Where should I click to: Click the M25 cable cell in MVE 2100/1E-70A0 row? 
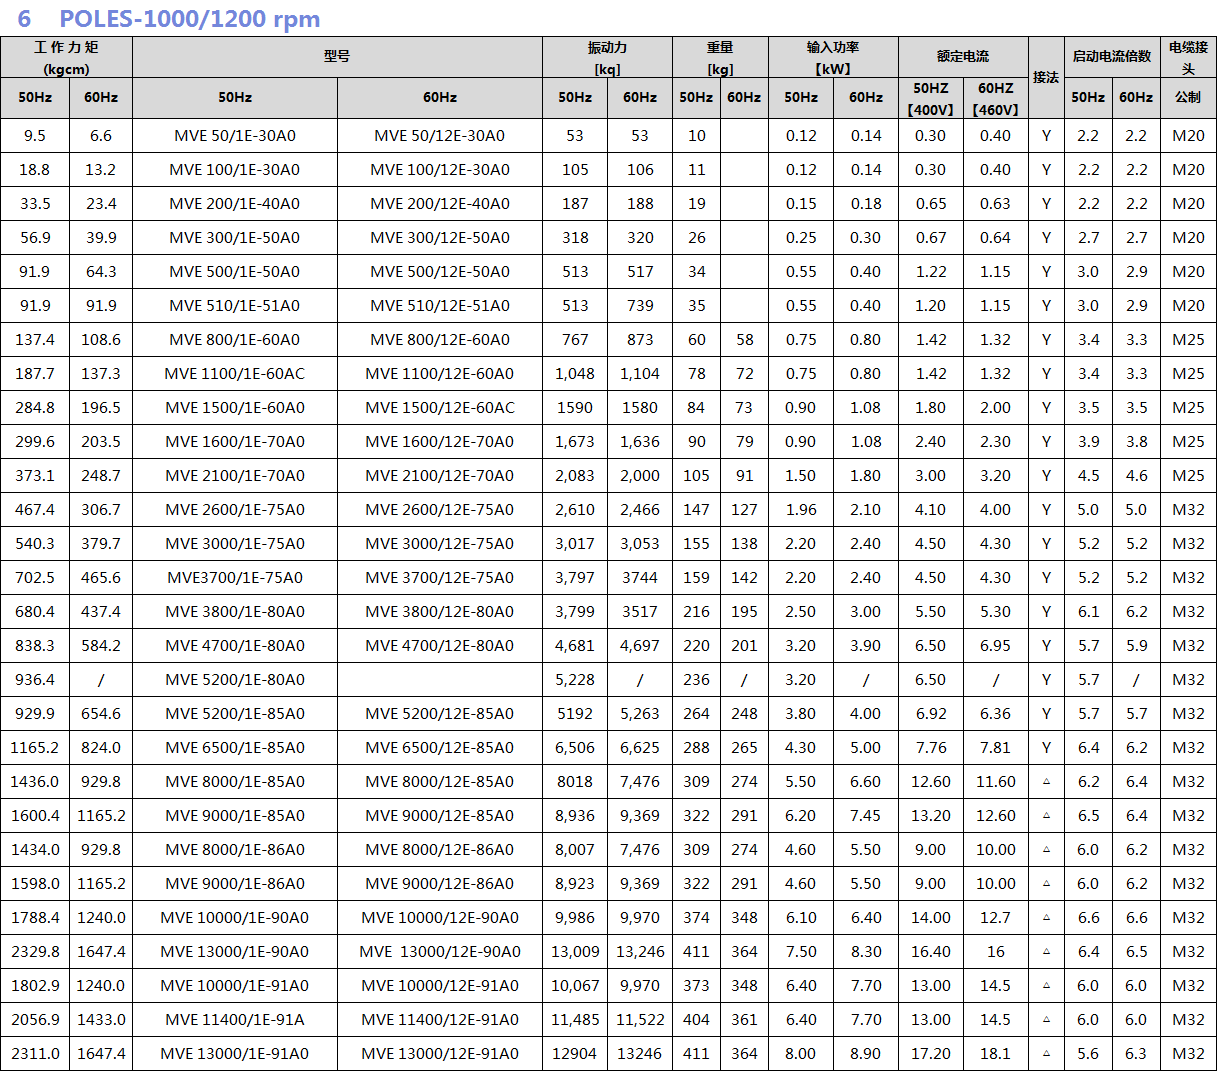click(1188, 476)
